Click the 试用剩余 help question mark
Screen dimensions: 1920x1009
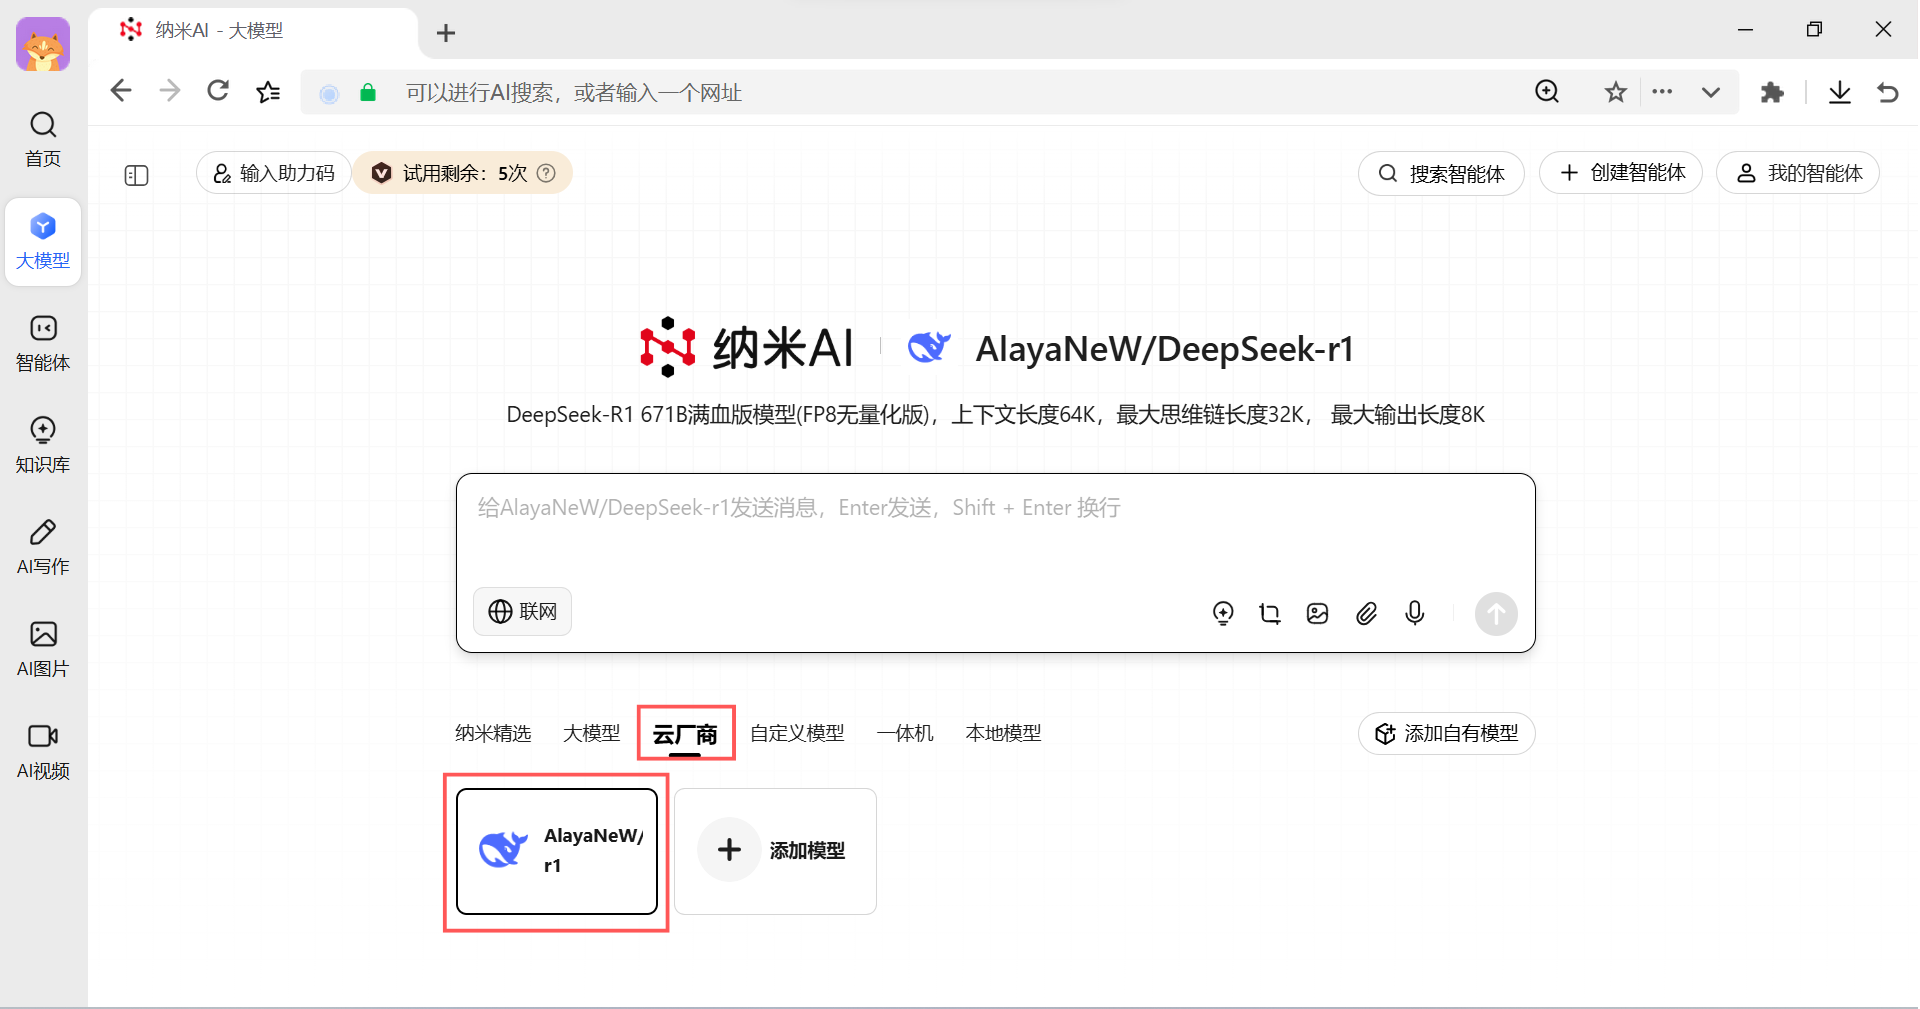(546, 173)
